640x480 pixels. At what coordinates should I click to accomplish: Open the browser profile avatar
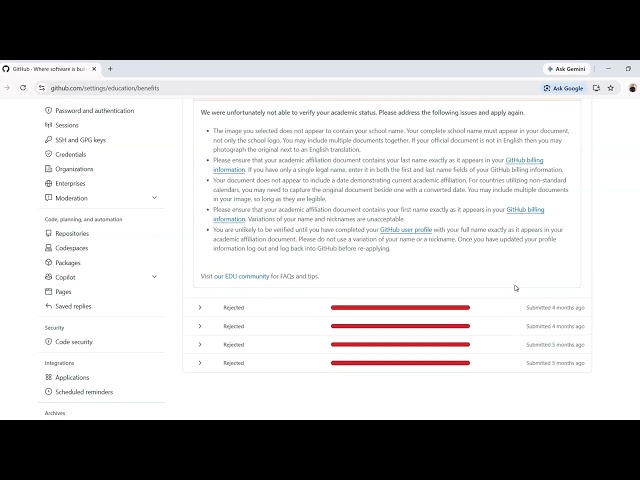tap(632, 88)
